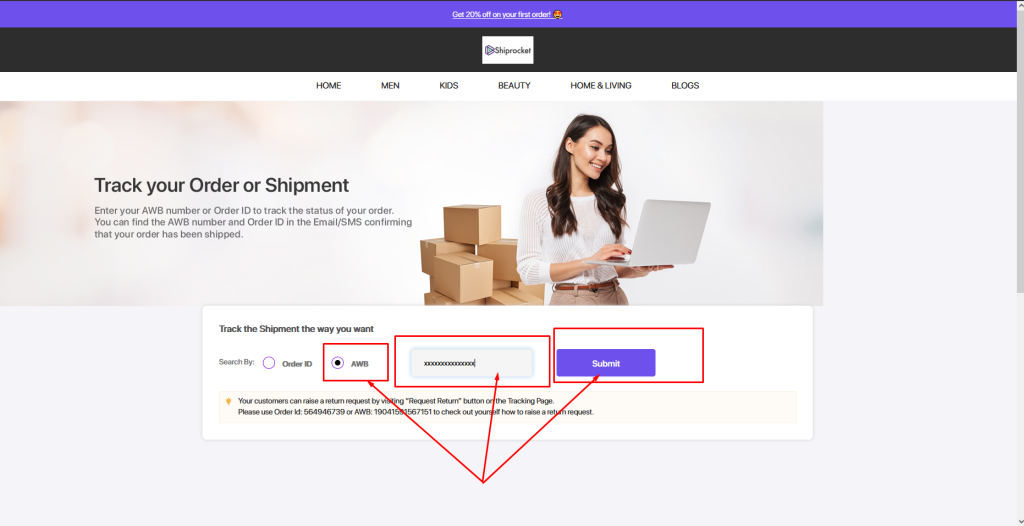
Task: Click the return request notice text
Action: click(415, 406)
